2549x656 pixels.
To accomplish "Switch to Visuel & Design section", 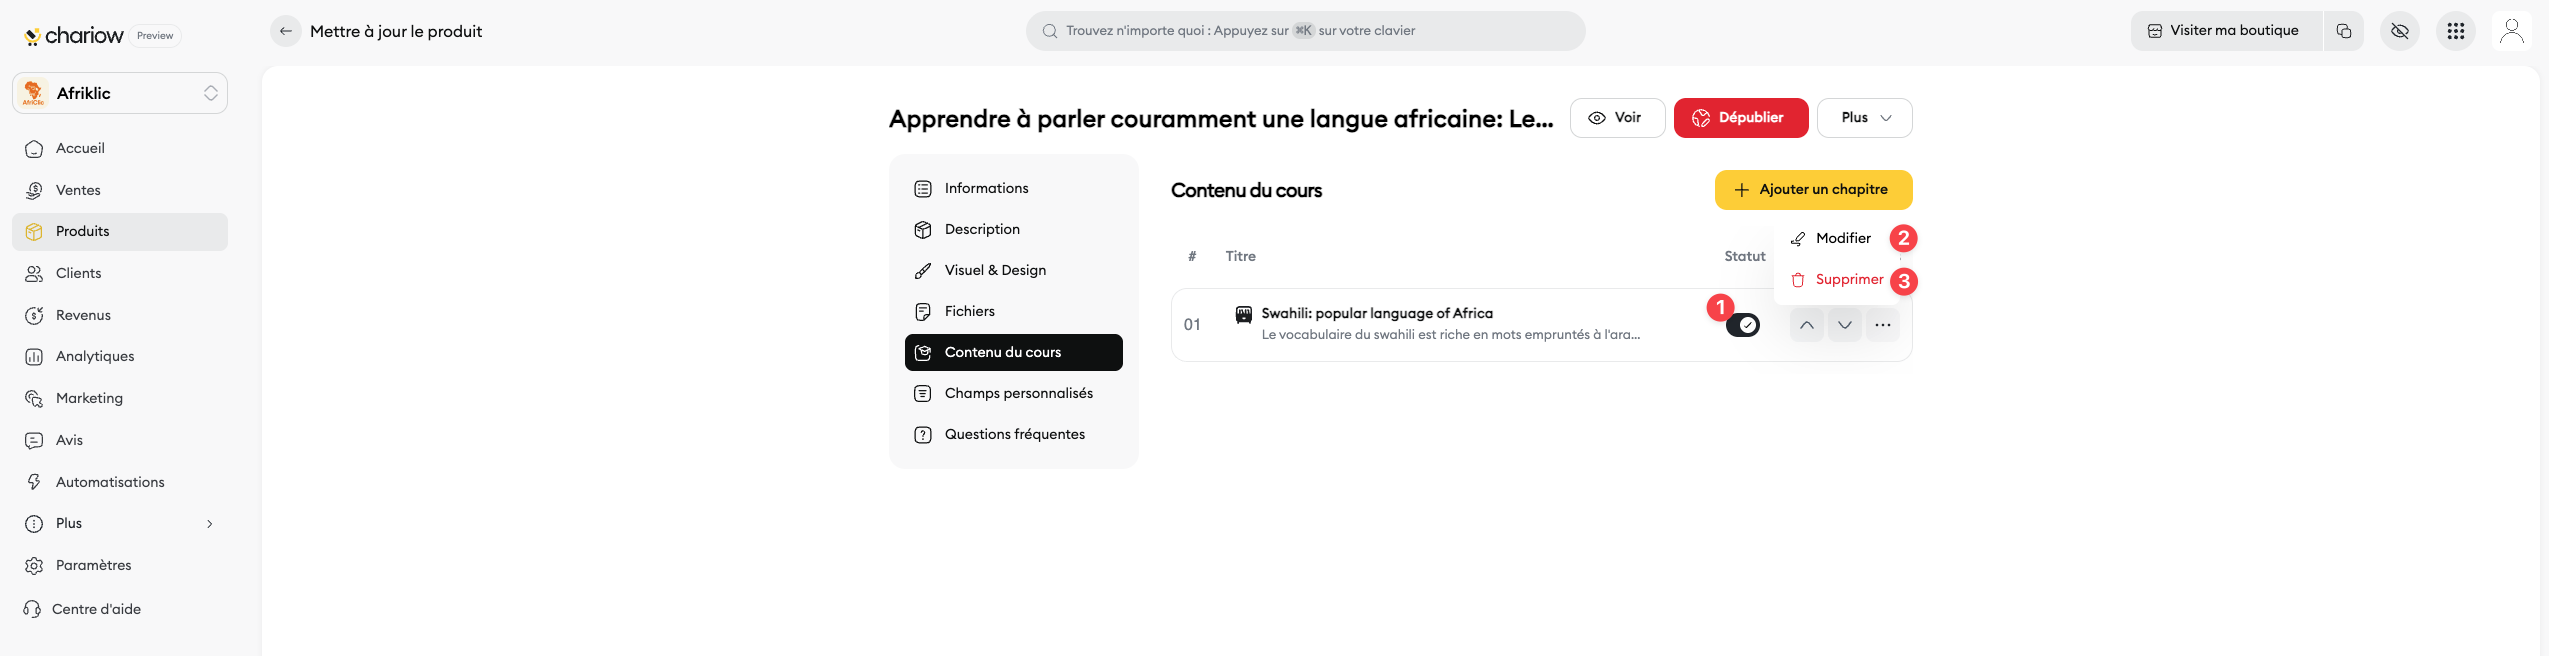I will click(995, 270).
